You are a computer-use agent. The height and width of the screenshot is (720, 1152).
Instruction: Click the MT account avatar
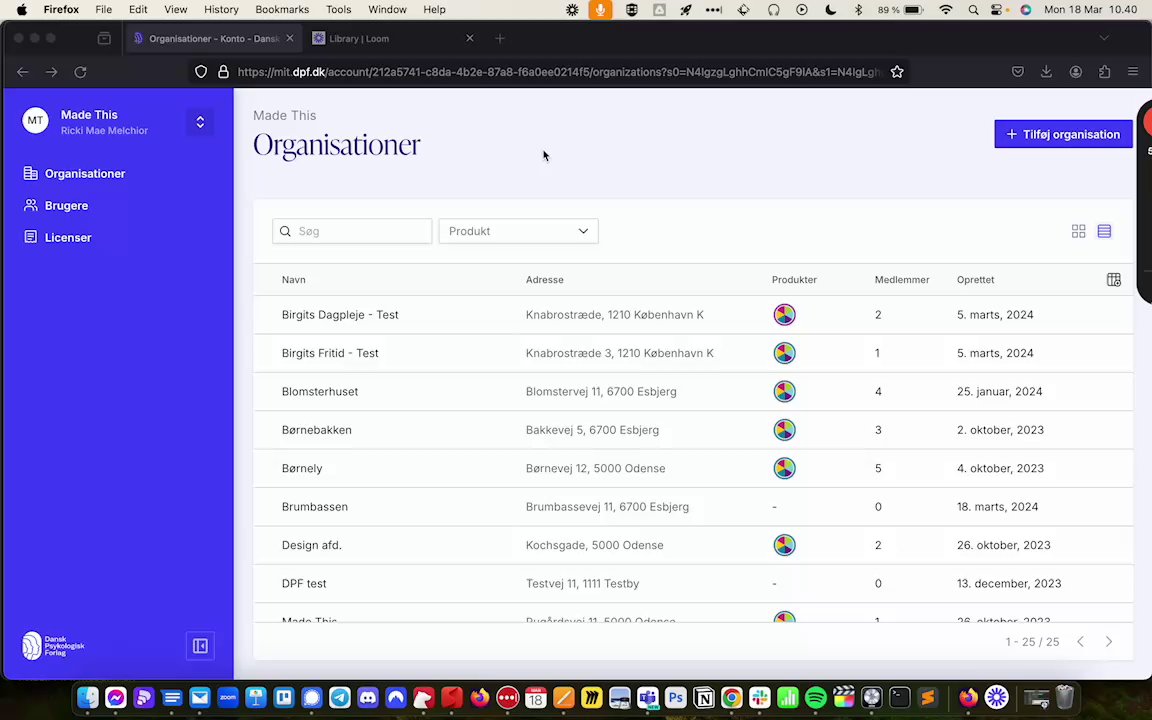tap(35, 120)
